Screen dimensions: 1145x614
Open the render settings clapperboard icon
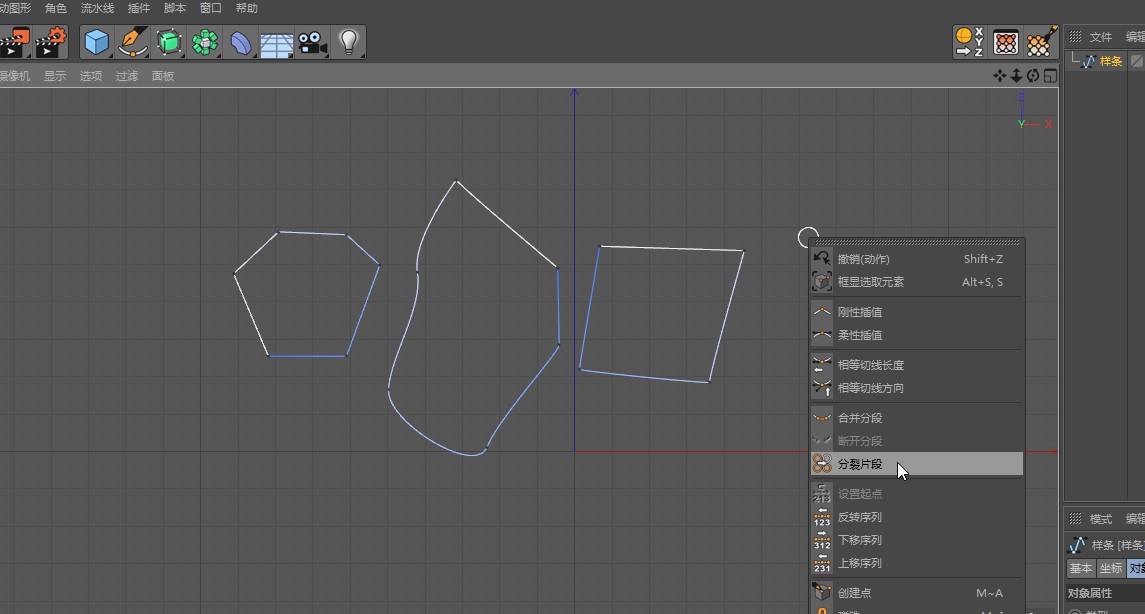[51, 42]
